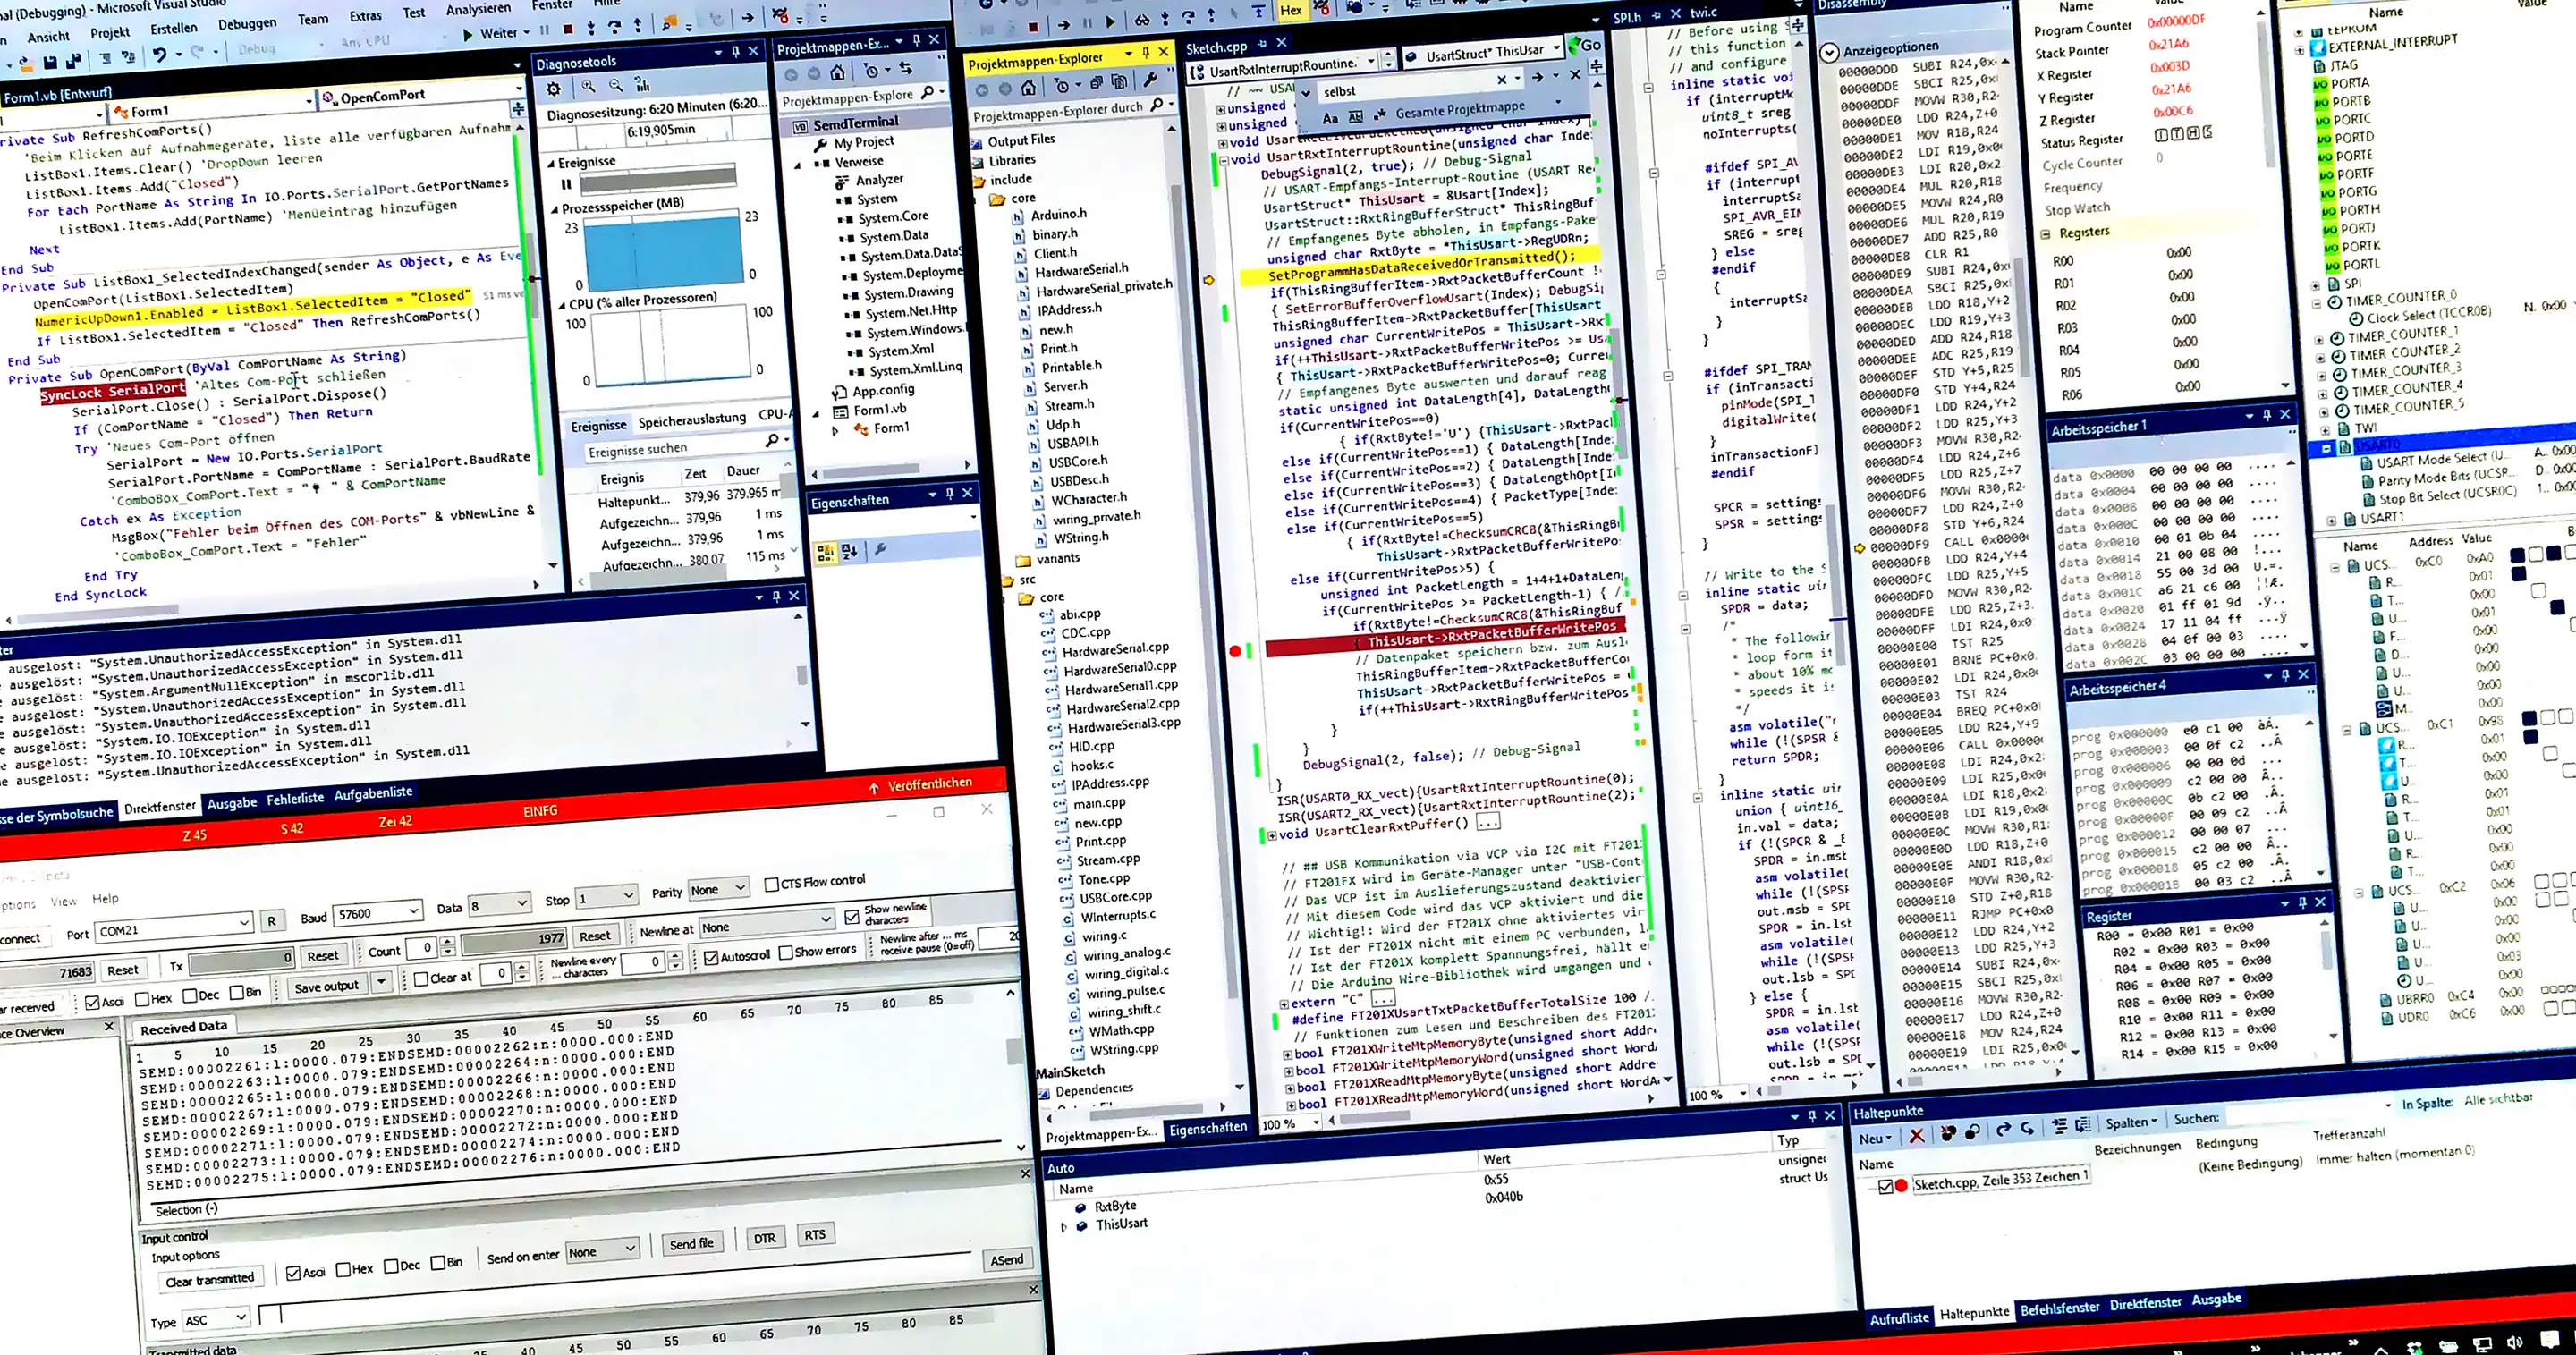Click the red X delete icon in Haltepunkte panel
Viewport: 2576px width, 1355px height.
pos(1917,1138)
